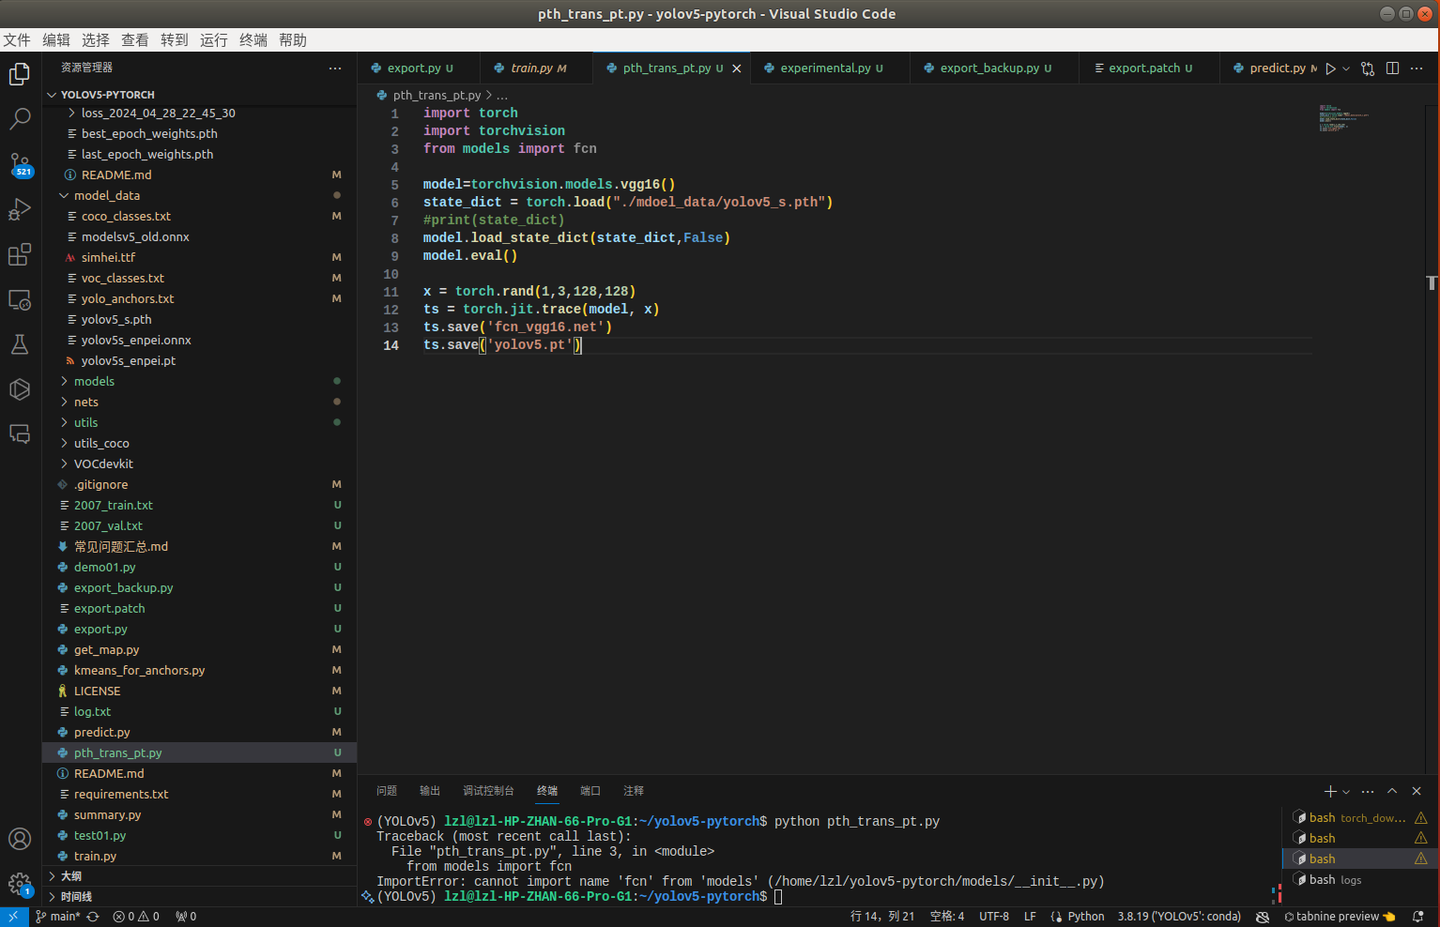Screen dimensions: 1440x927
Task: Open the Extensions view
Action: tap(19, 254)
